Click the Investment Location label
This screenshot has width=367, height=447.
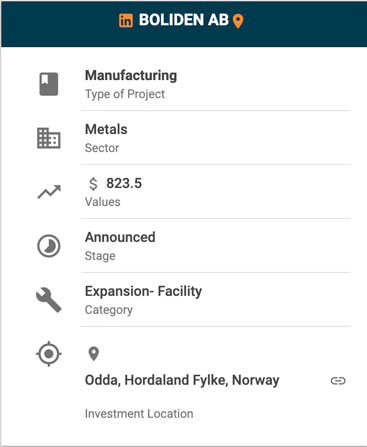pos(139,414)
